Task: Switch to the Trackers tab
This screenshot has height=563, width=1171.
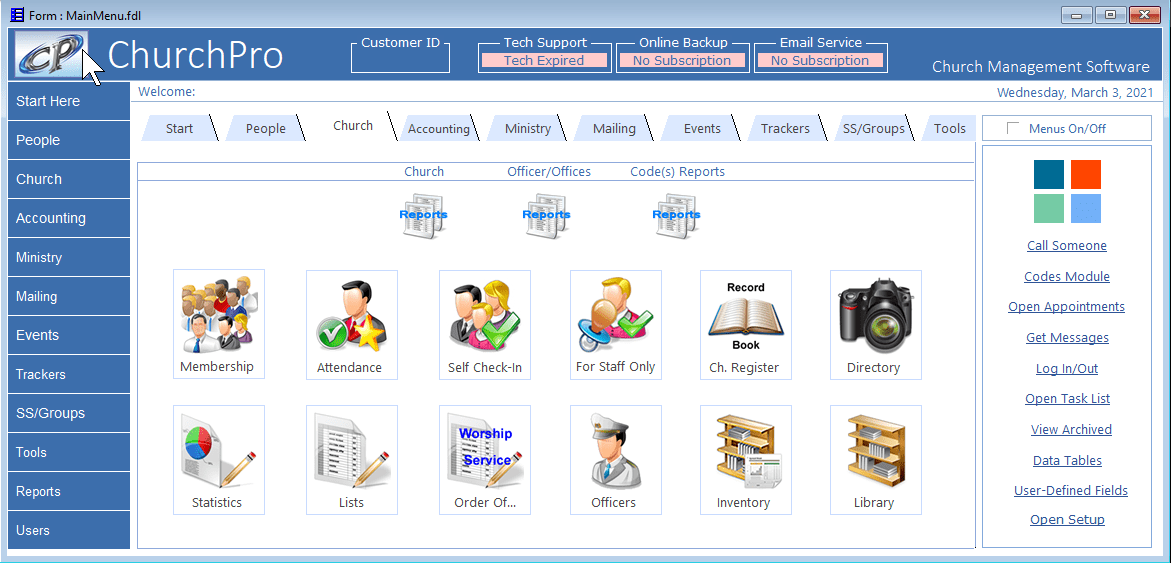Action: coord(785,128)
